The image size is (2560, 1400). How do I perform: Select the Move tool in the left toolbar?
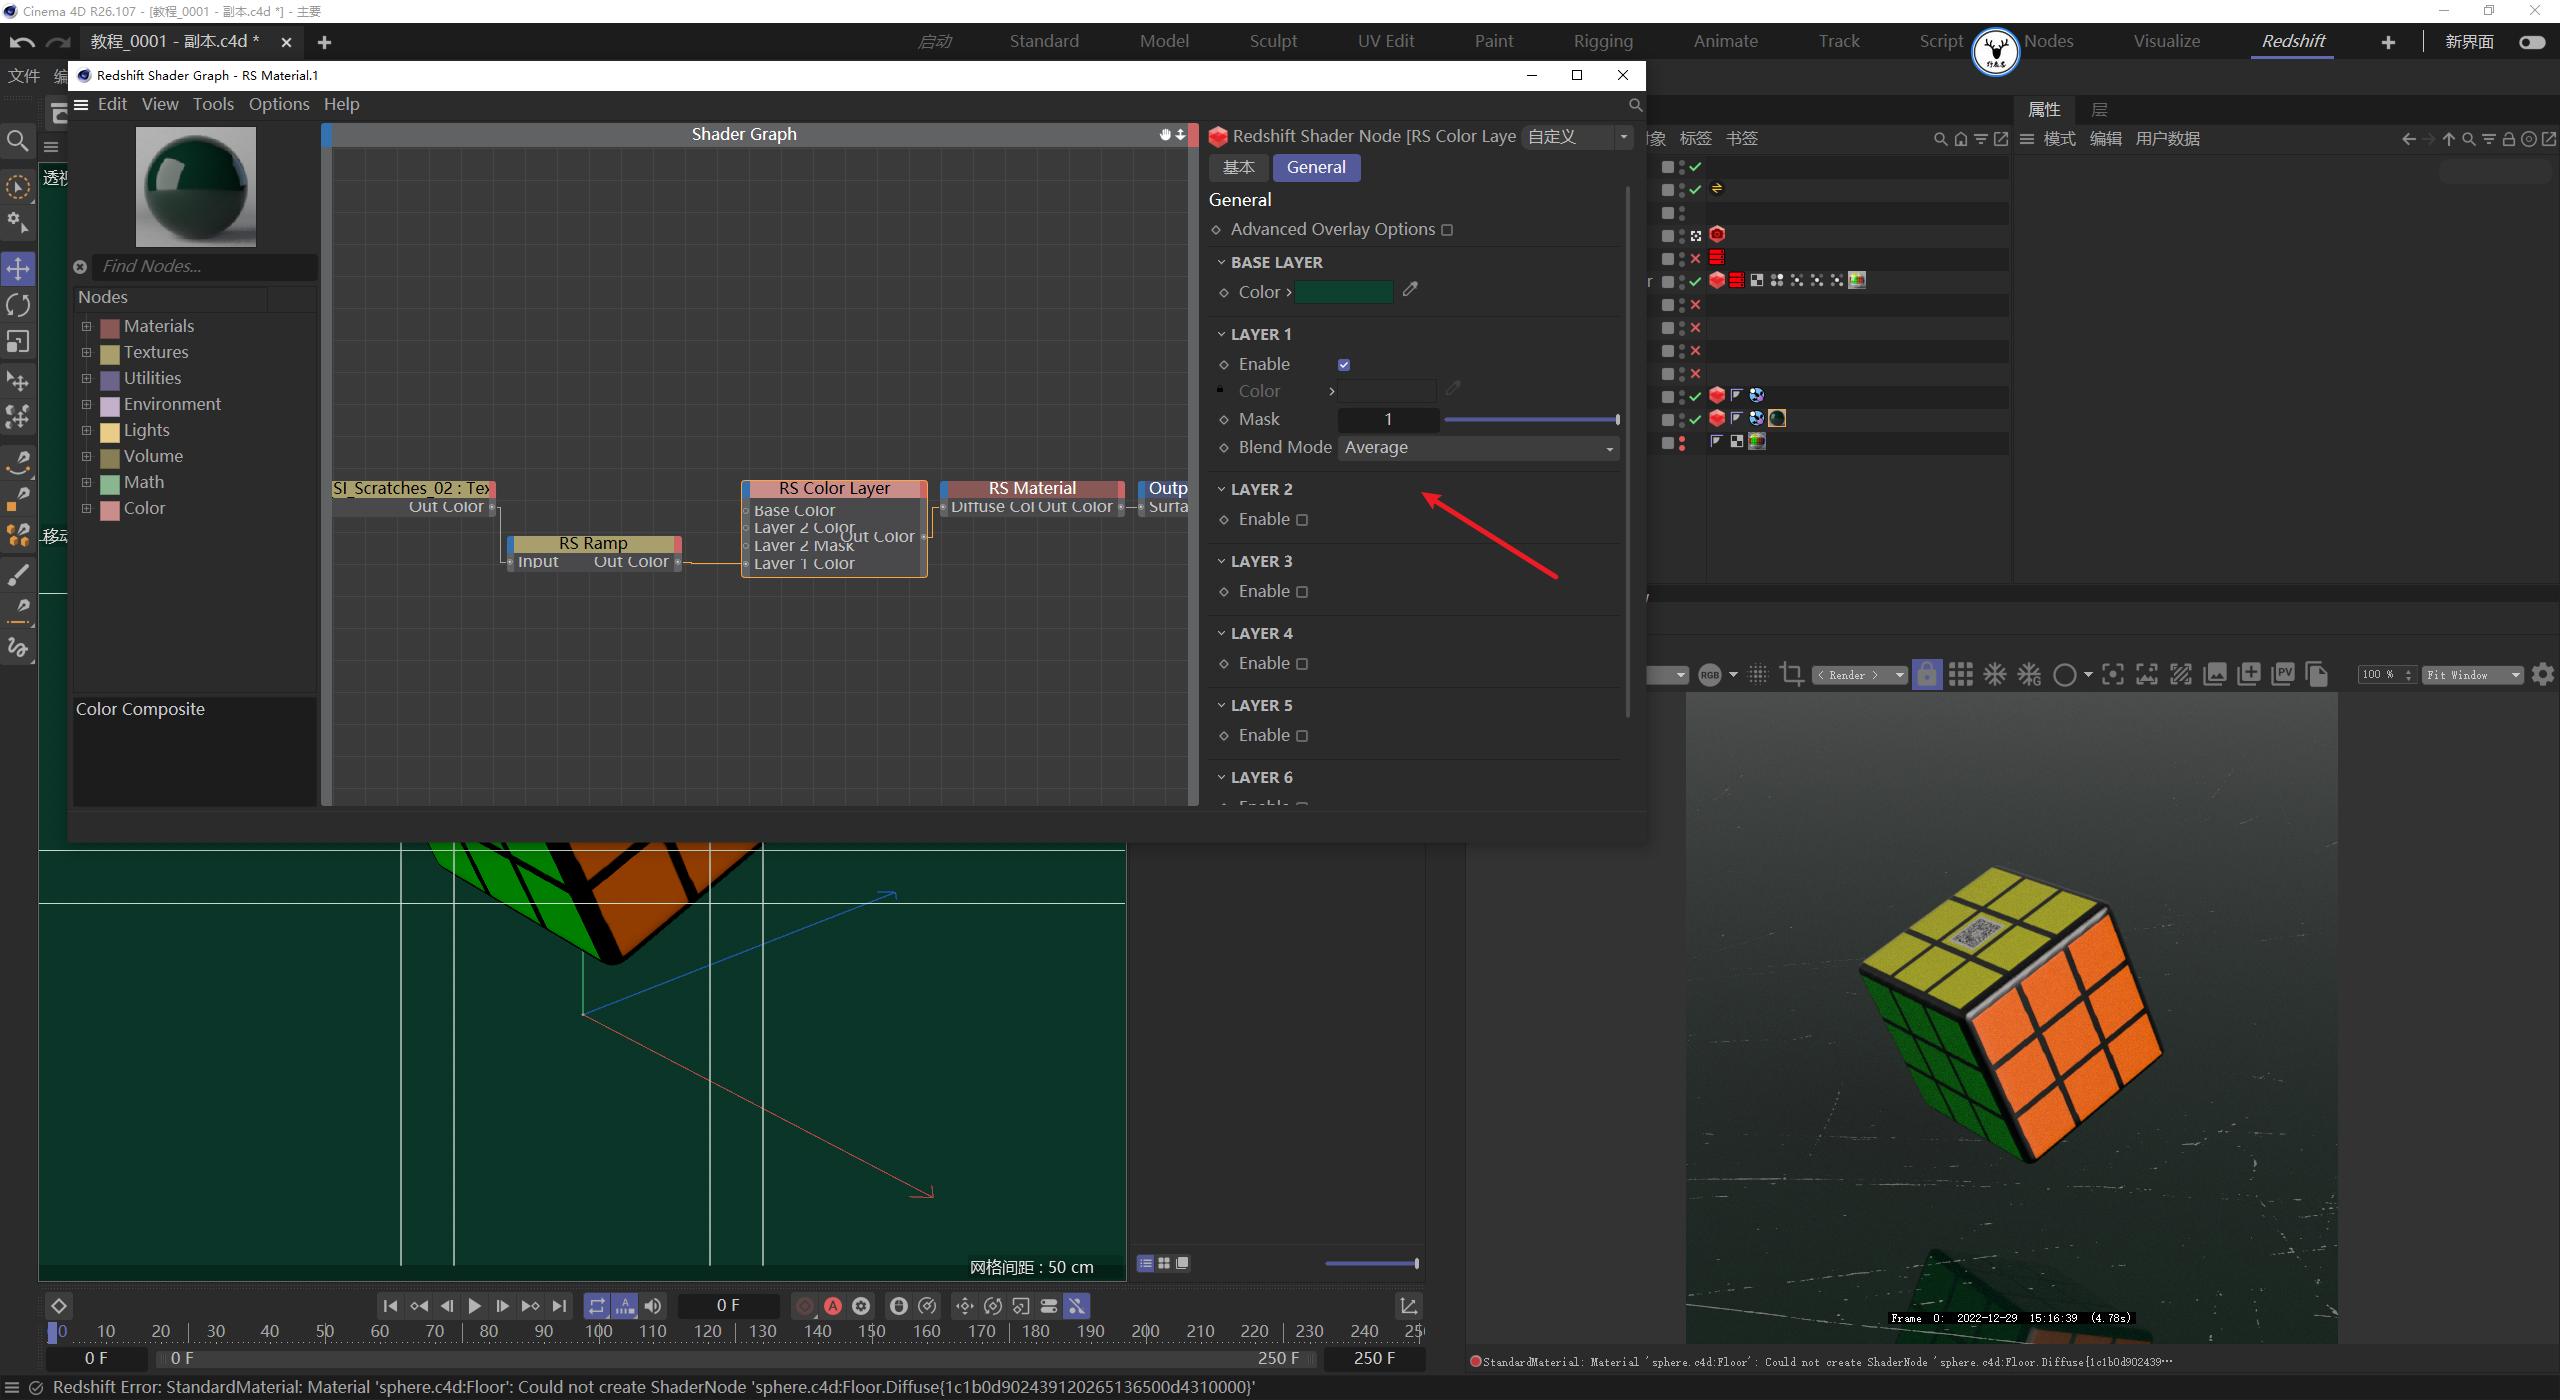[x=17, y=268]
